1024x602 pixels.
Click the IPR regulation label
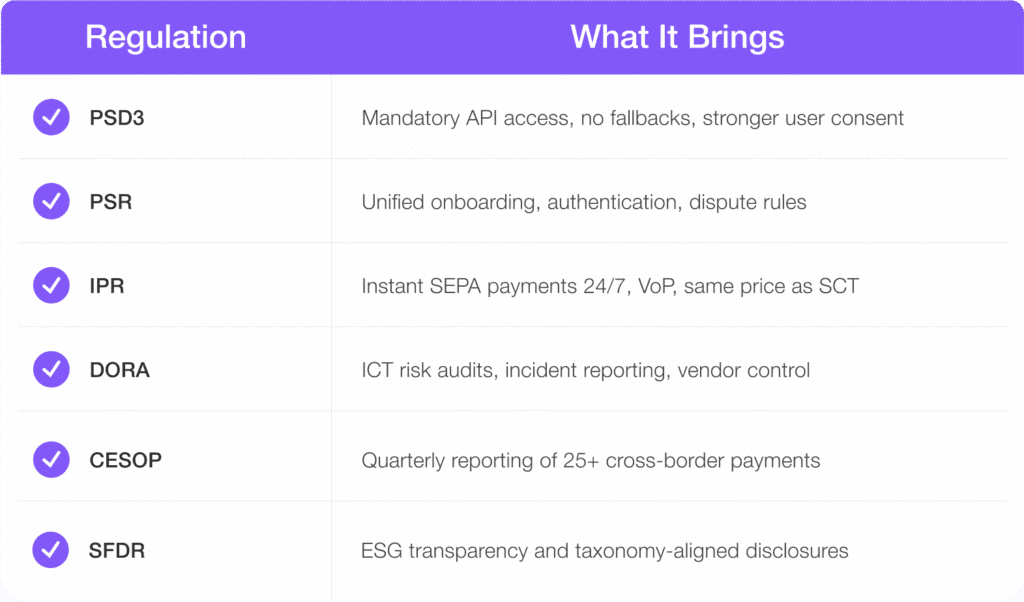tap(107, 286)
